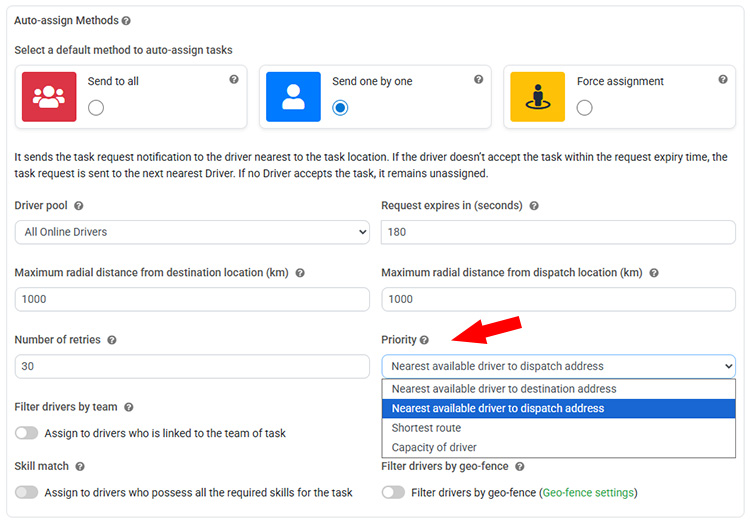Select the Force assignment radio button
750x523 pixels.
coord(584,108)
